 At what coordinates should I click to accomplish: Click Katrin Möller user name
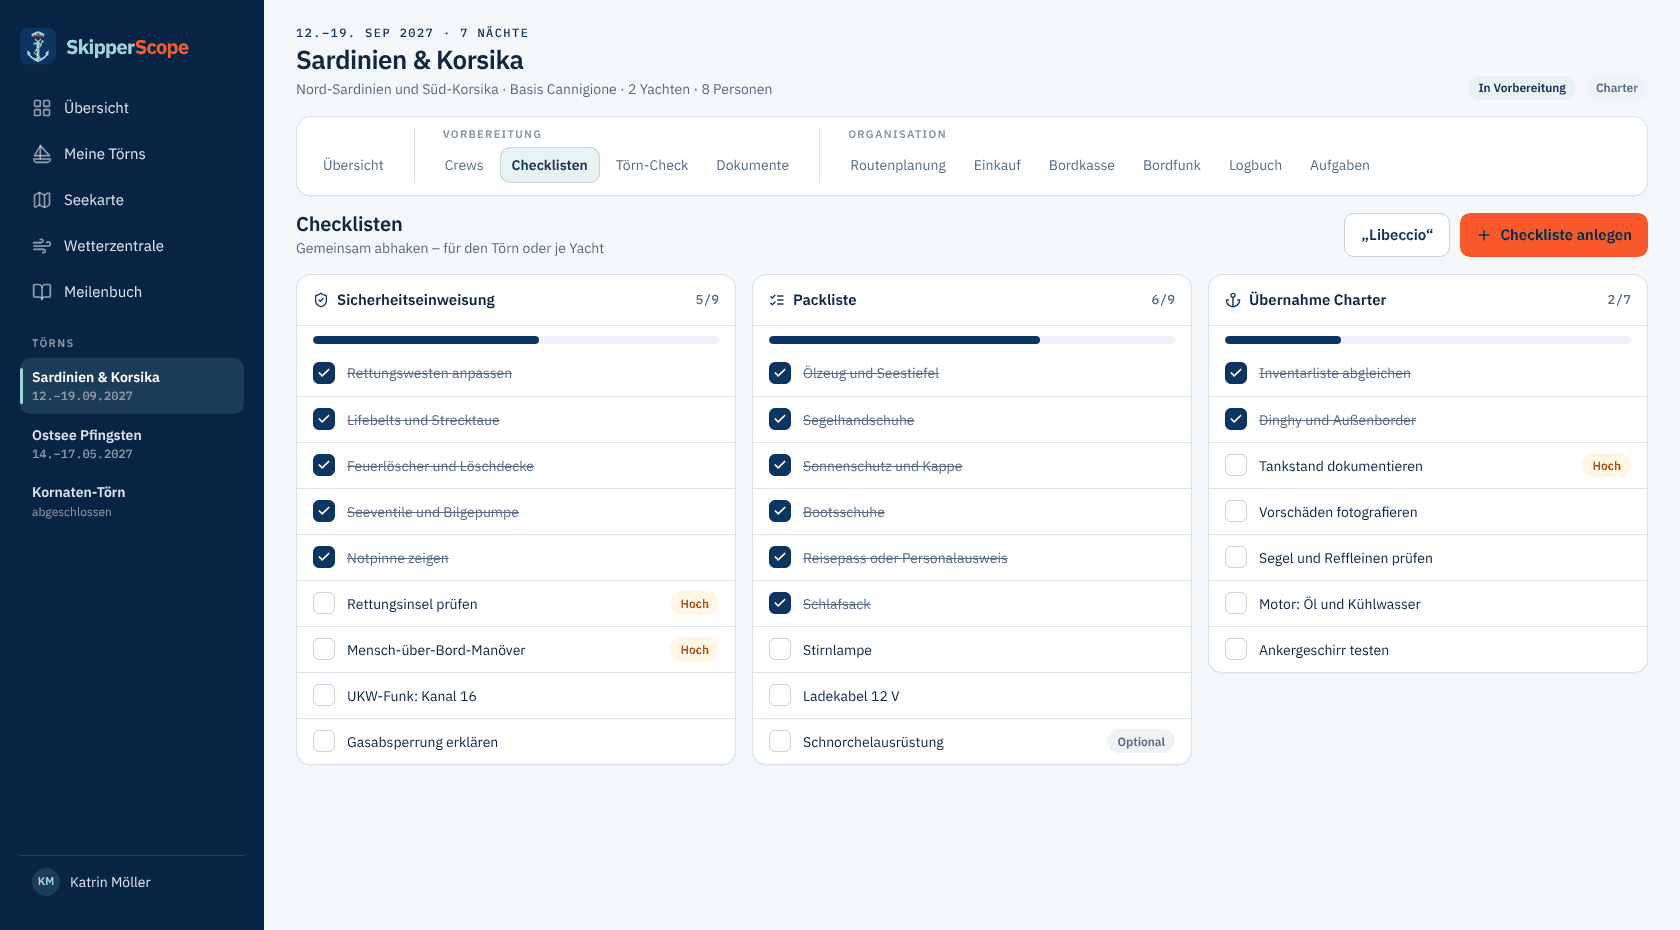coord(110,882)
